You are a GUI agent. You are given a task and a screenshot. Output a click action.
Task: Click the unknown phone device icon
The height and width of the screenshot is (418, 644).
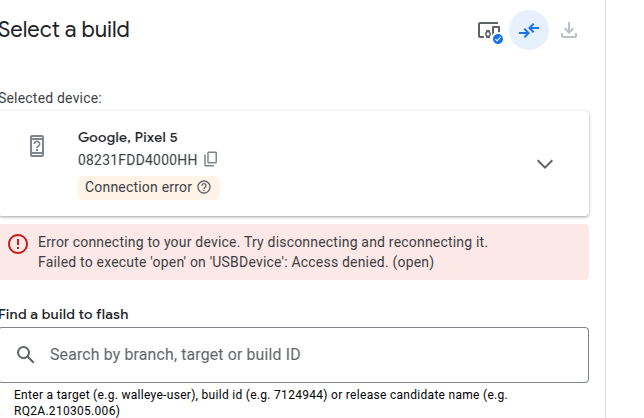(37, 146)
